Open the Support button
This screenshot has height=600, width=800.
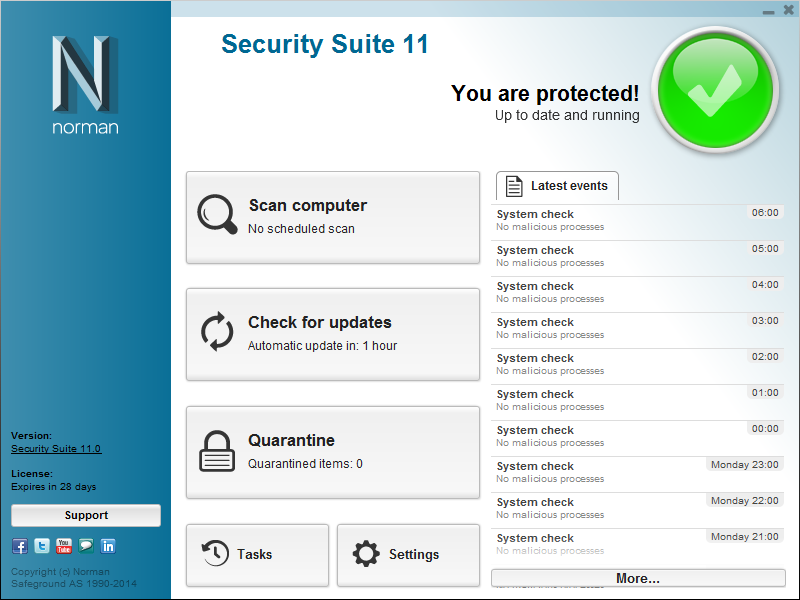coord(86,515)
